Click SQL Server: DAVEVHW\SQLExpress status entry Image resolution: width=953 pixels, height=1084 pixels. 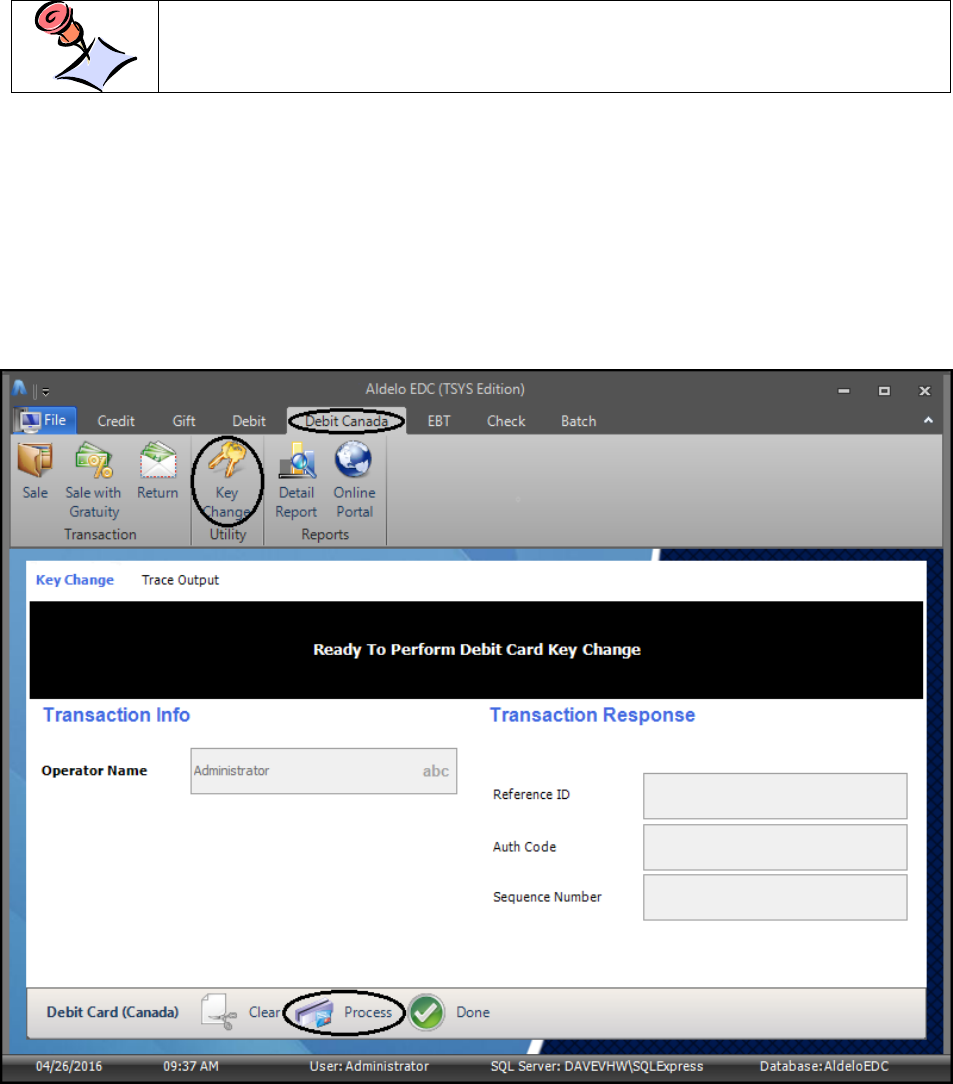[x=596, y=1066]
